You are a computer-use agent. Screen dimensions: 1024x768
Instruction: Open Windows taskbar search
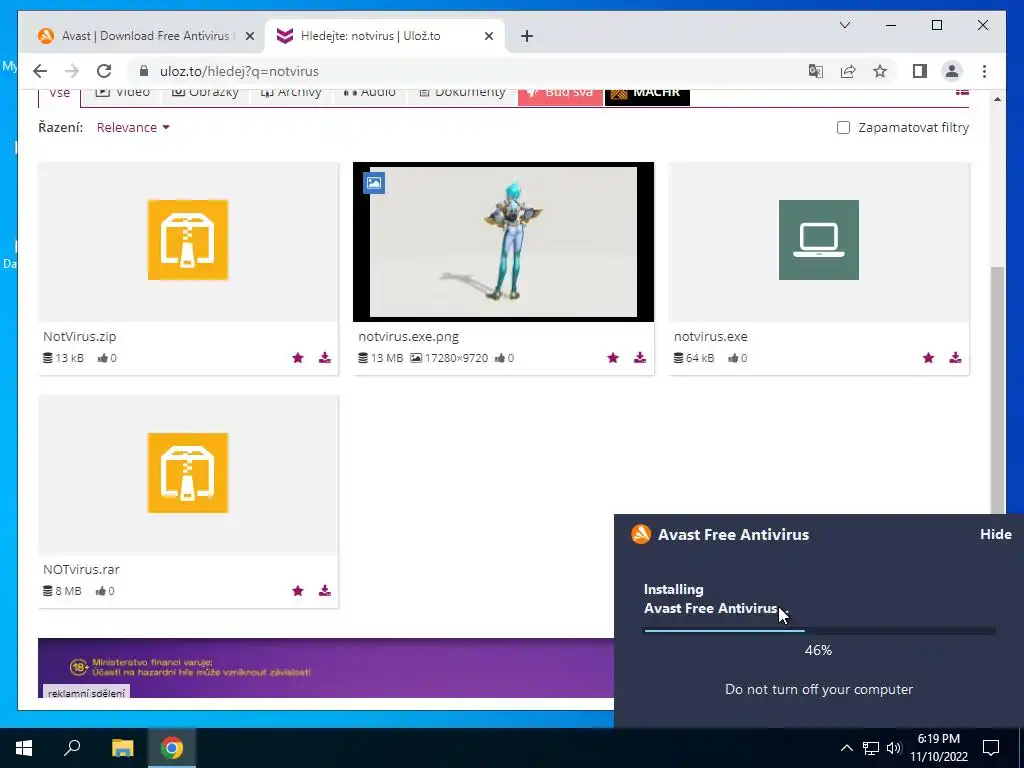(x=72, y=748)
